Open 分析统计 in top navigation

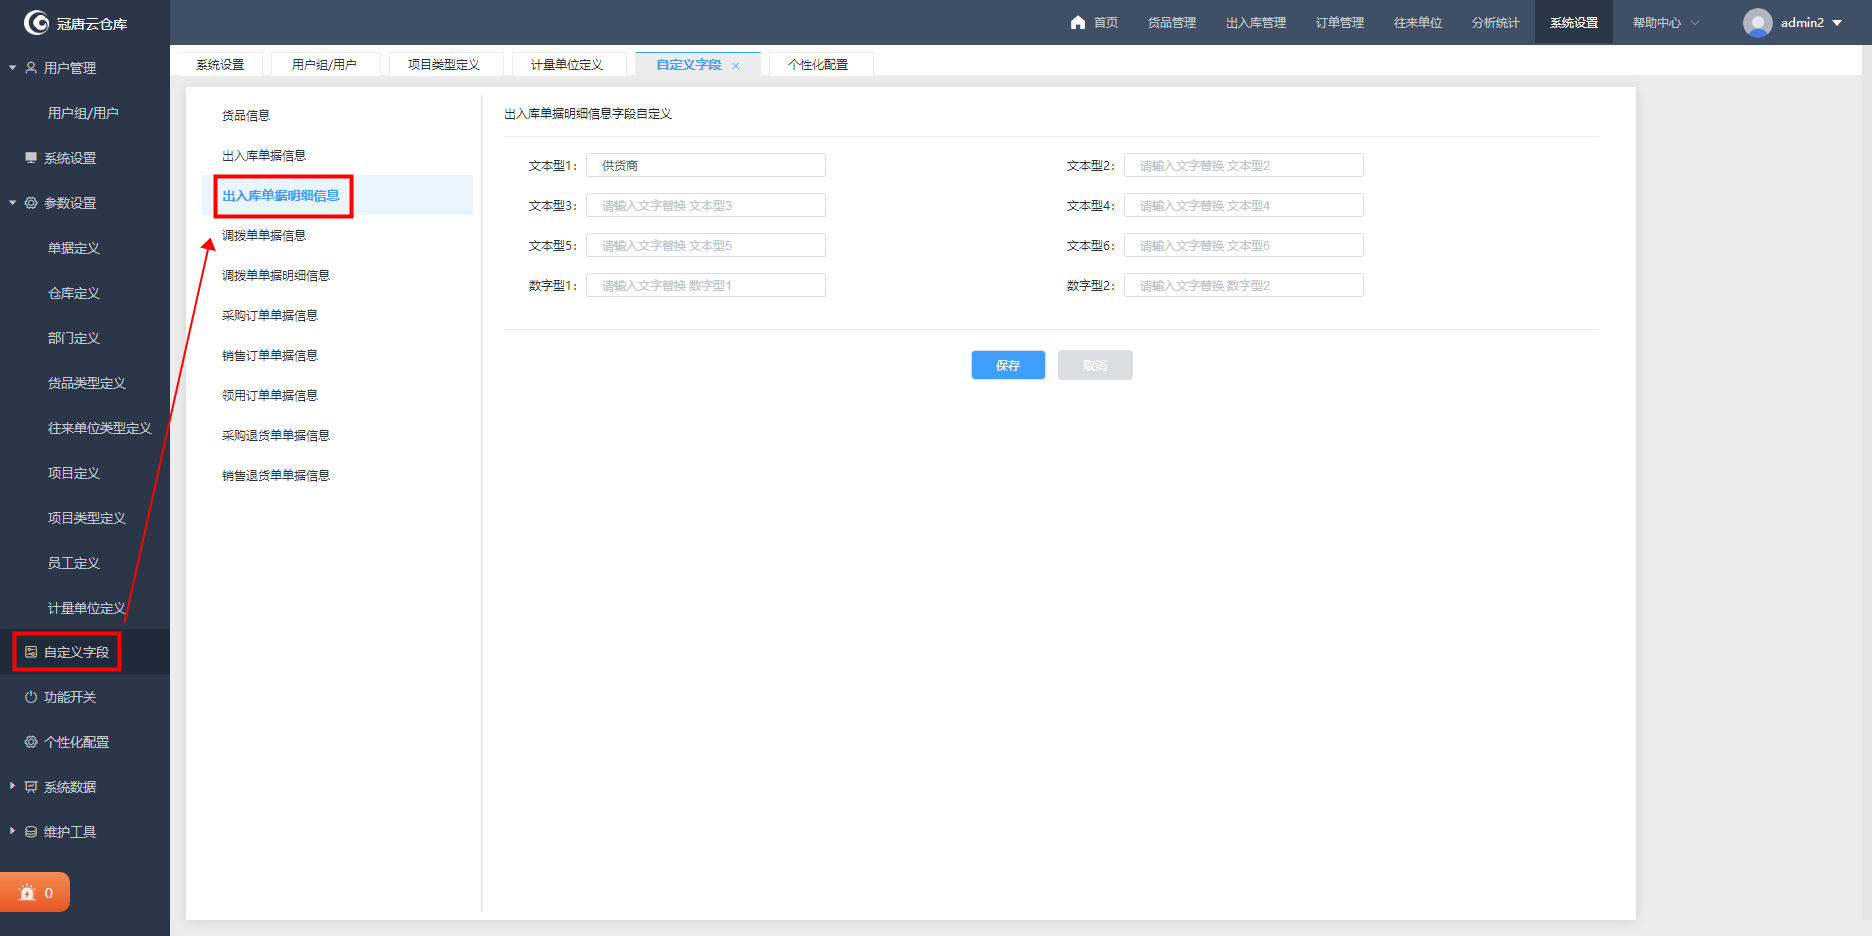[1496, 22]
